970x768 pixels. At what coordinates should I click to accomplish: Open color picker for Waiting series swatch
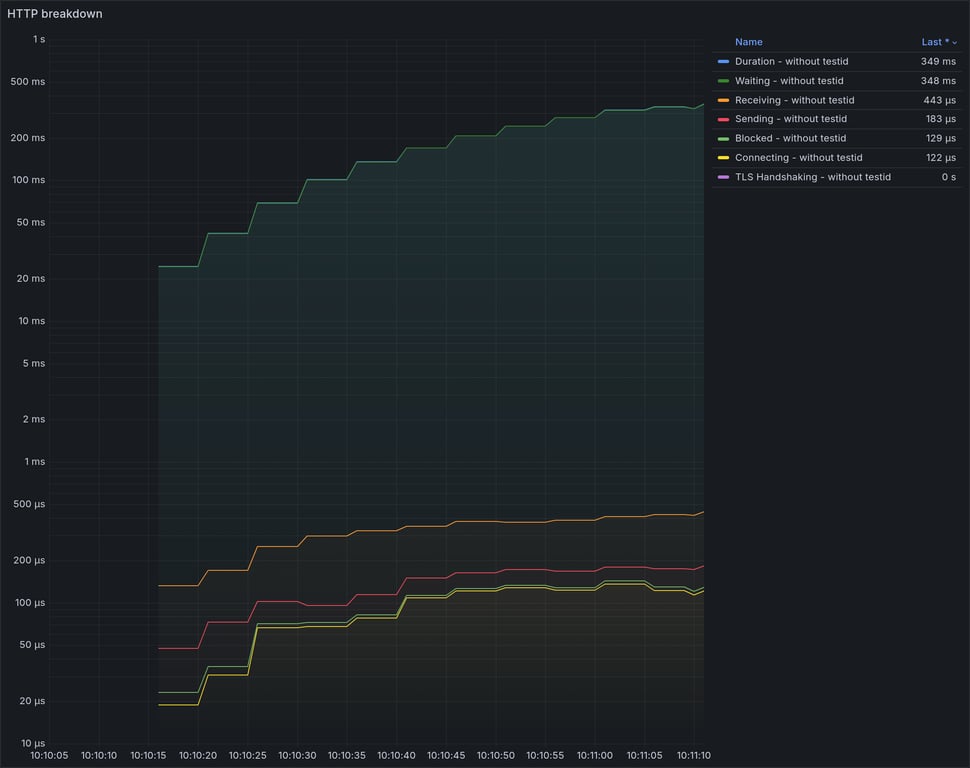coord(723,81)
